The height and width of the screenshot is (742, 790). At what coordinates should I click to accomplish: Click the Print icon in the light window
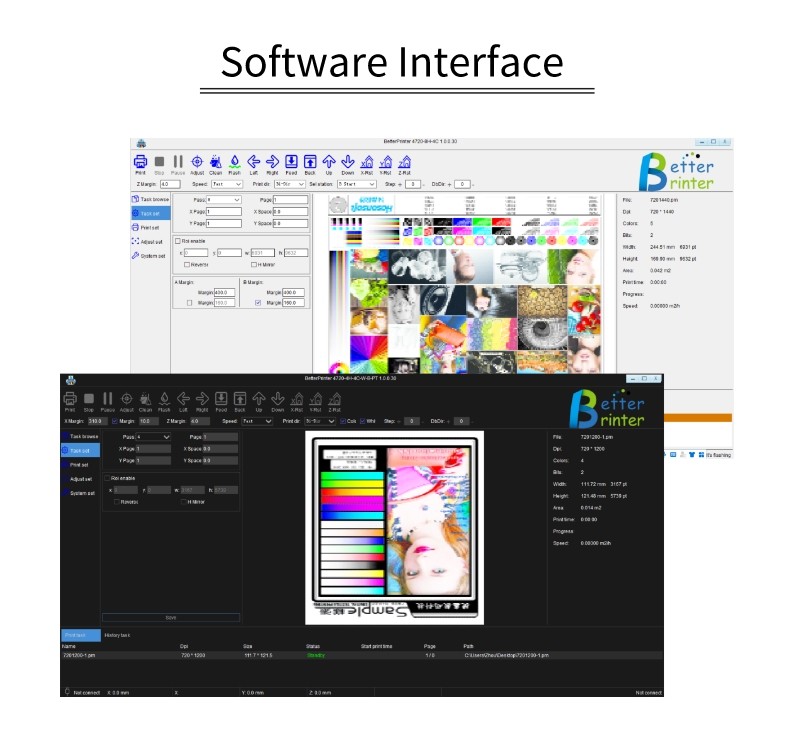click(x=141, y=162)
